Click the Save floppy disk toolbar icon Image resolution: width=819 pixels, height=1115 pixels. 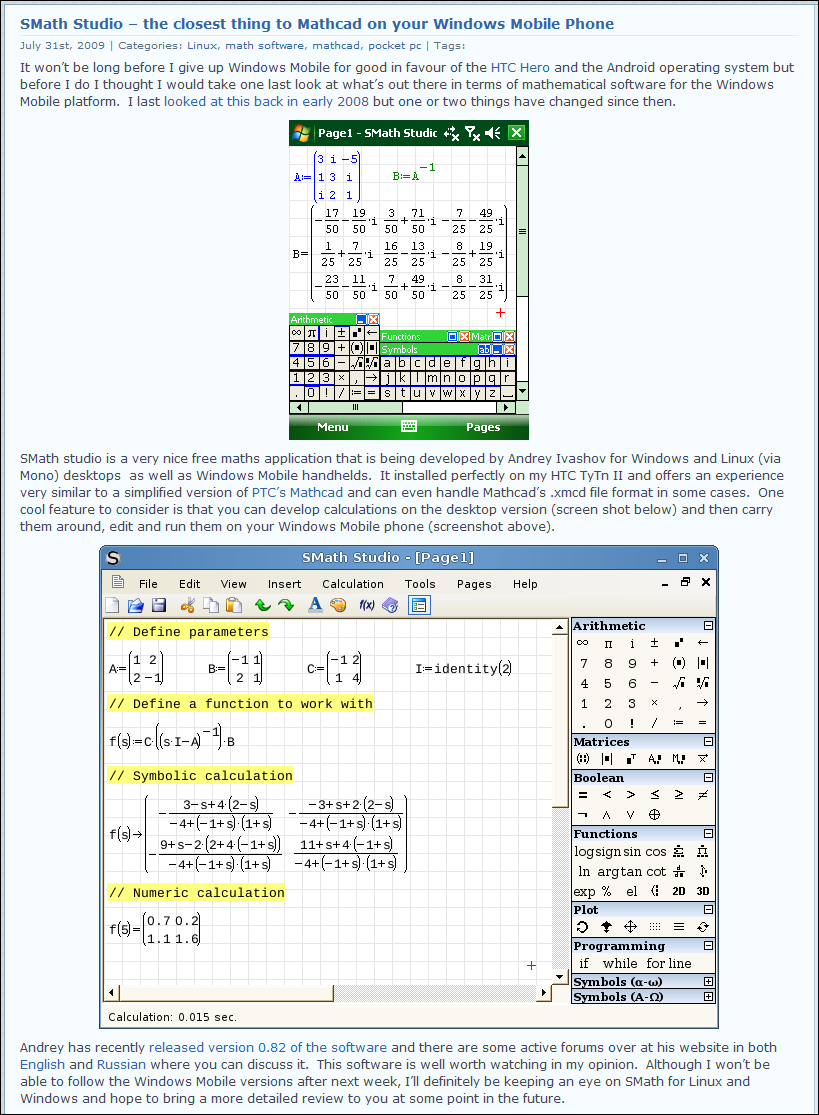click(x=158, y=605)
